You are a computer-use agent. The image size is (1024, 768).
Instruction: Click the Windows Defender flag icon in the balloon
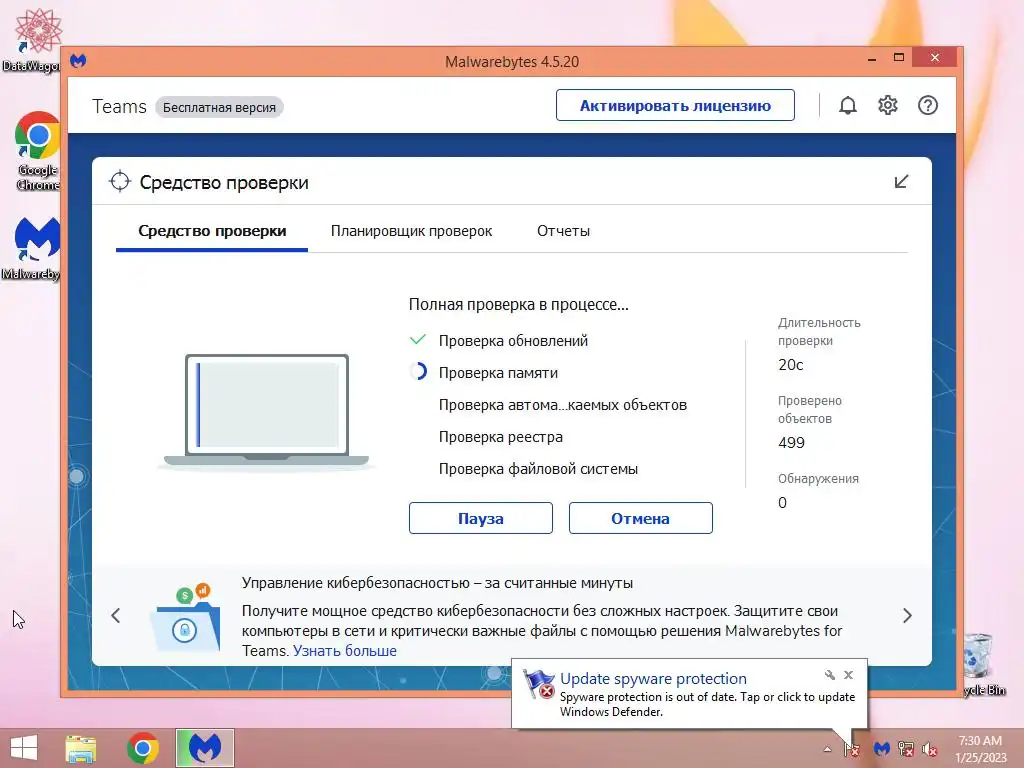(x=539, y=684)
